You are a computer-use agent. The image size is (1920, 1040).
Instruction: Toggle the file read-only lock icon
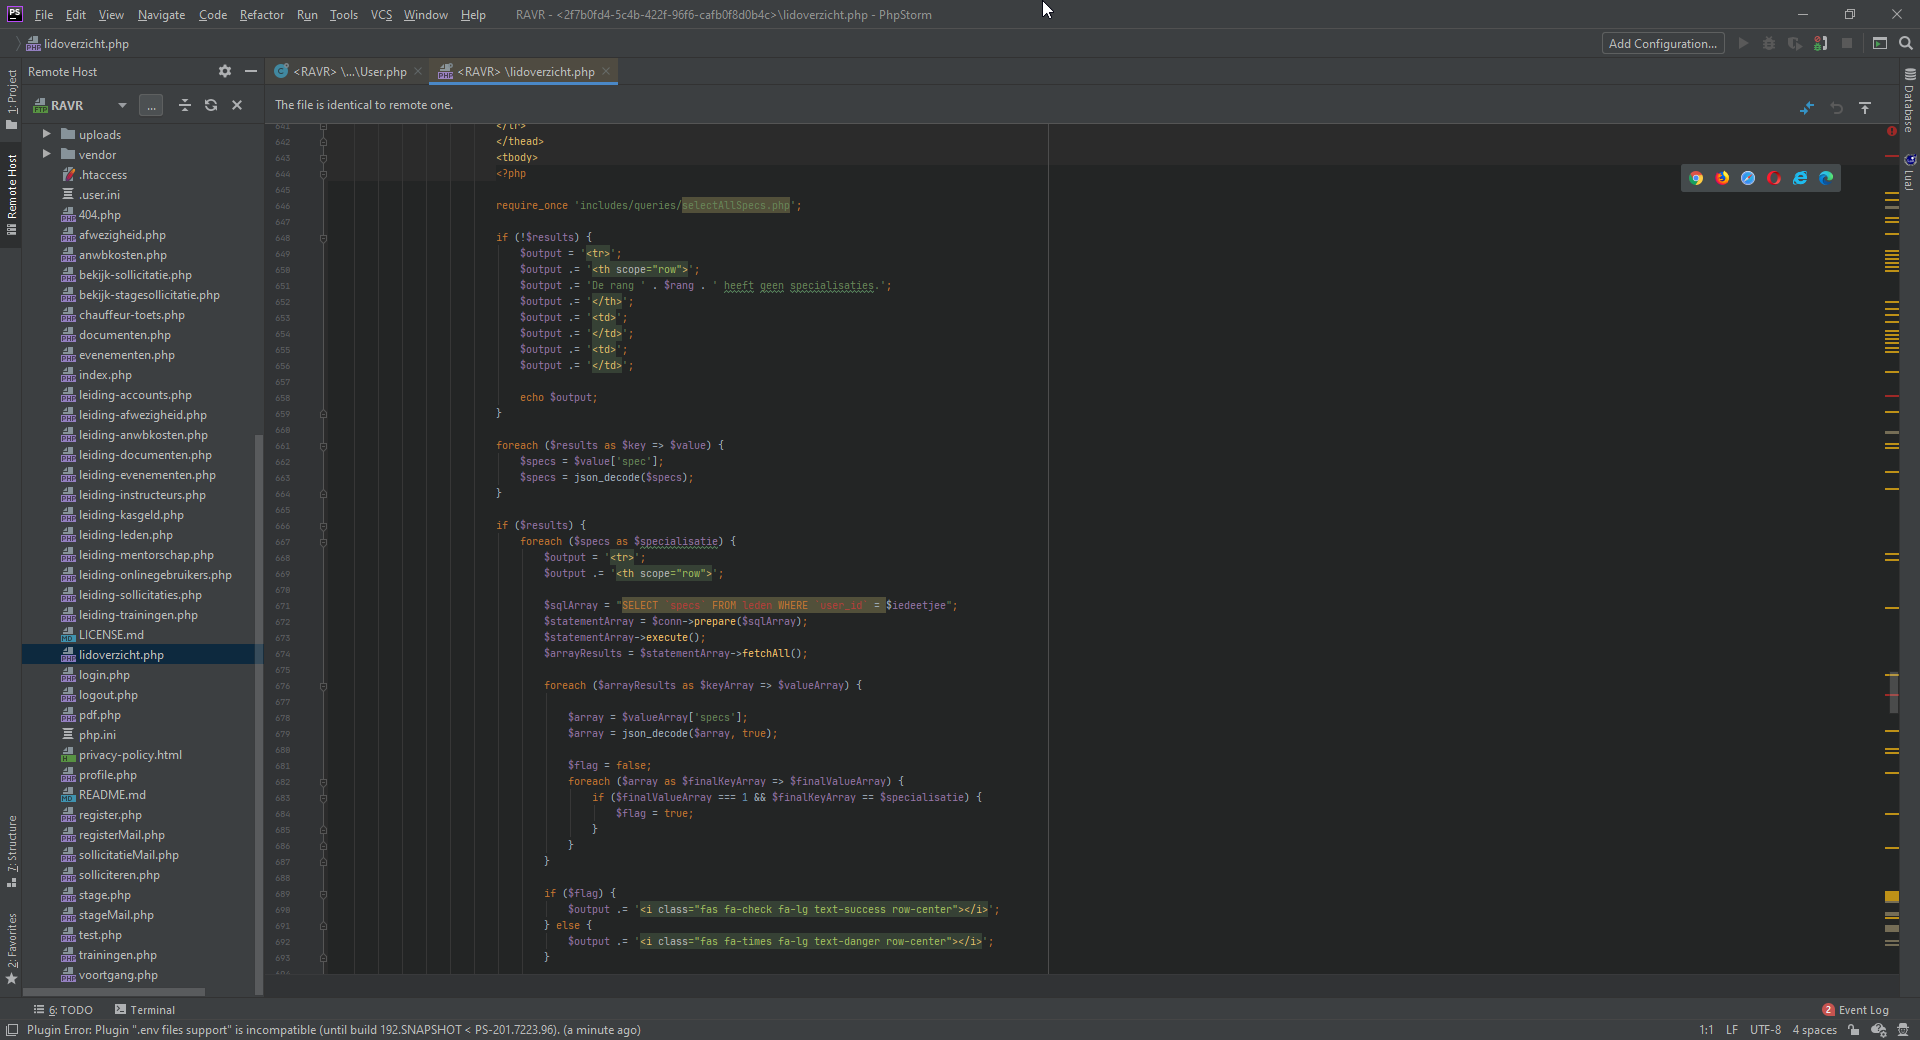[x=1854, y=1030]
